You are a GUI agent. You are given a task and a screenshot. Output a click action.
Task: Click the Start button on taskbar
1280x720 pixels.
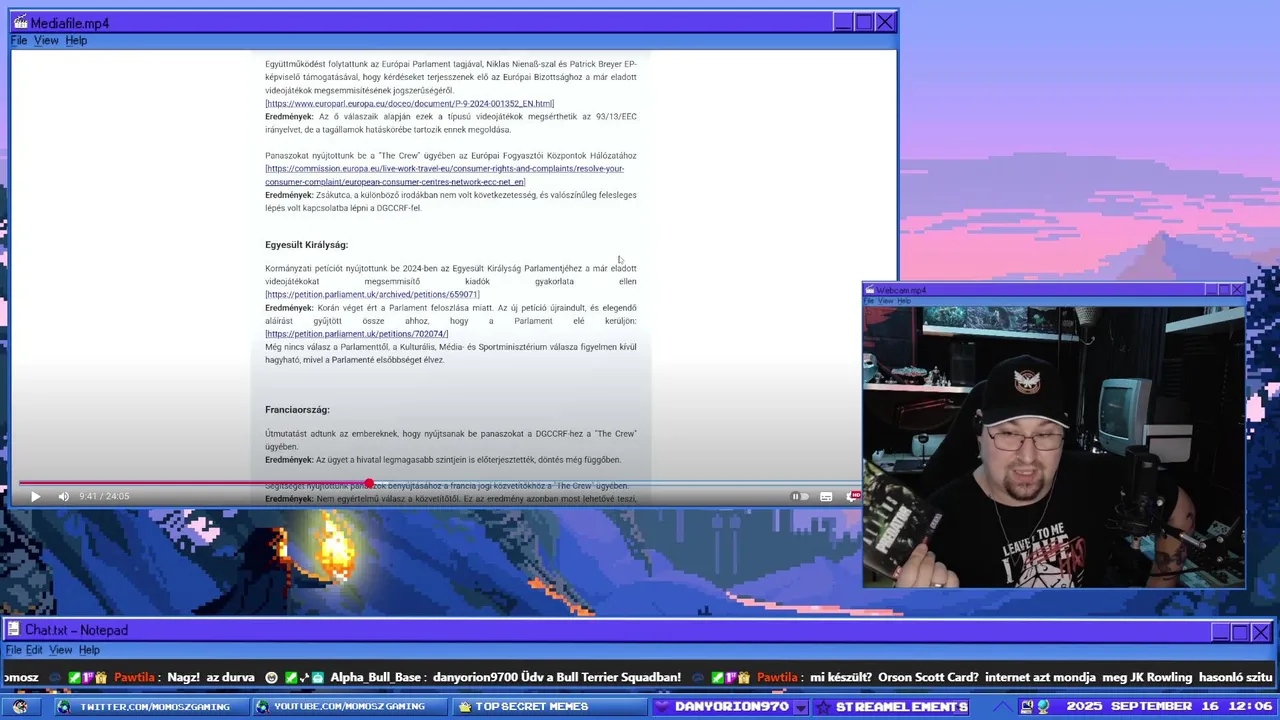20,707
